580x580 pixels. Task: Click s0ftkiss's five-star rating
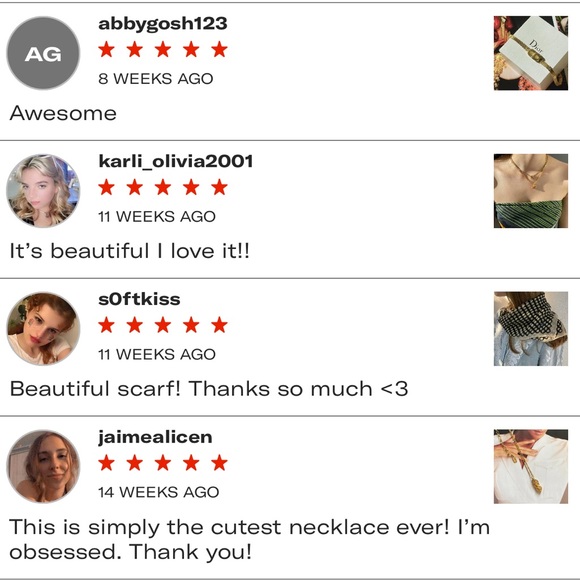click(x=163, y=325)
